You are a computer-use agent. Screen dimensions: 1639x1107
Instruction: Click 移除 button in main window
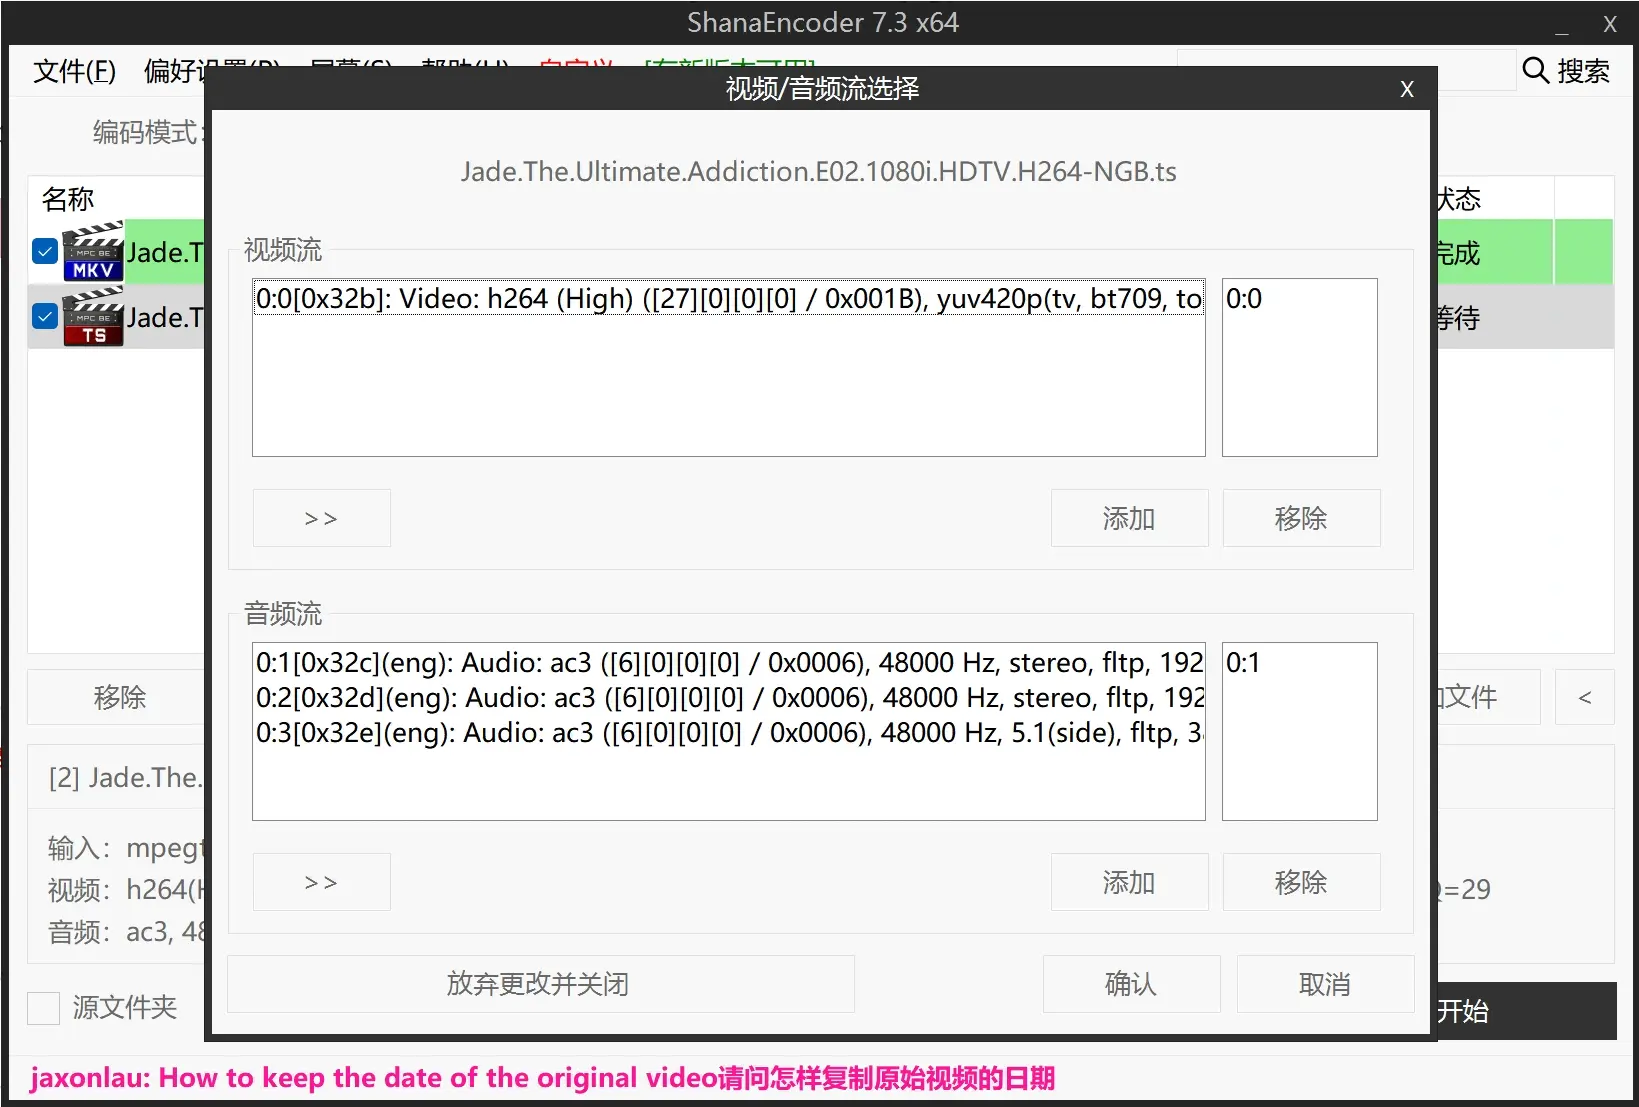(x=117, y=697)
